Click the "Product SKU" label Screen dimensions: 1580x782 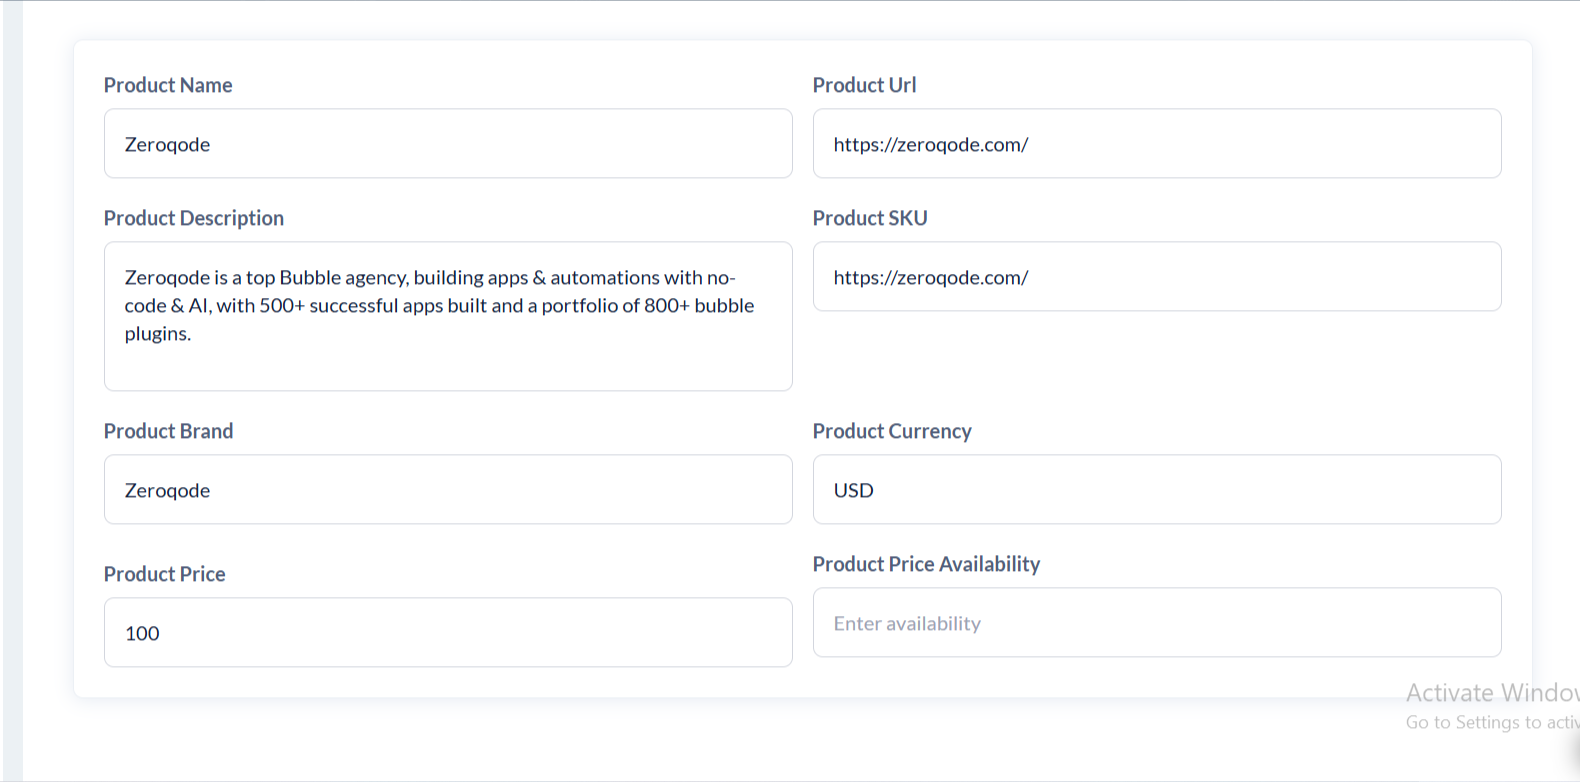click(870, 218)
